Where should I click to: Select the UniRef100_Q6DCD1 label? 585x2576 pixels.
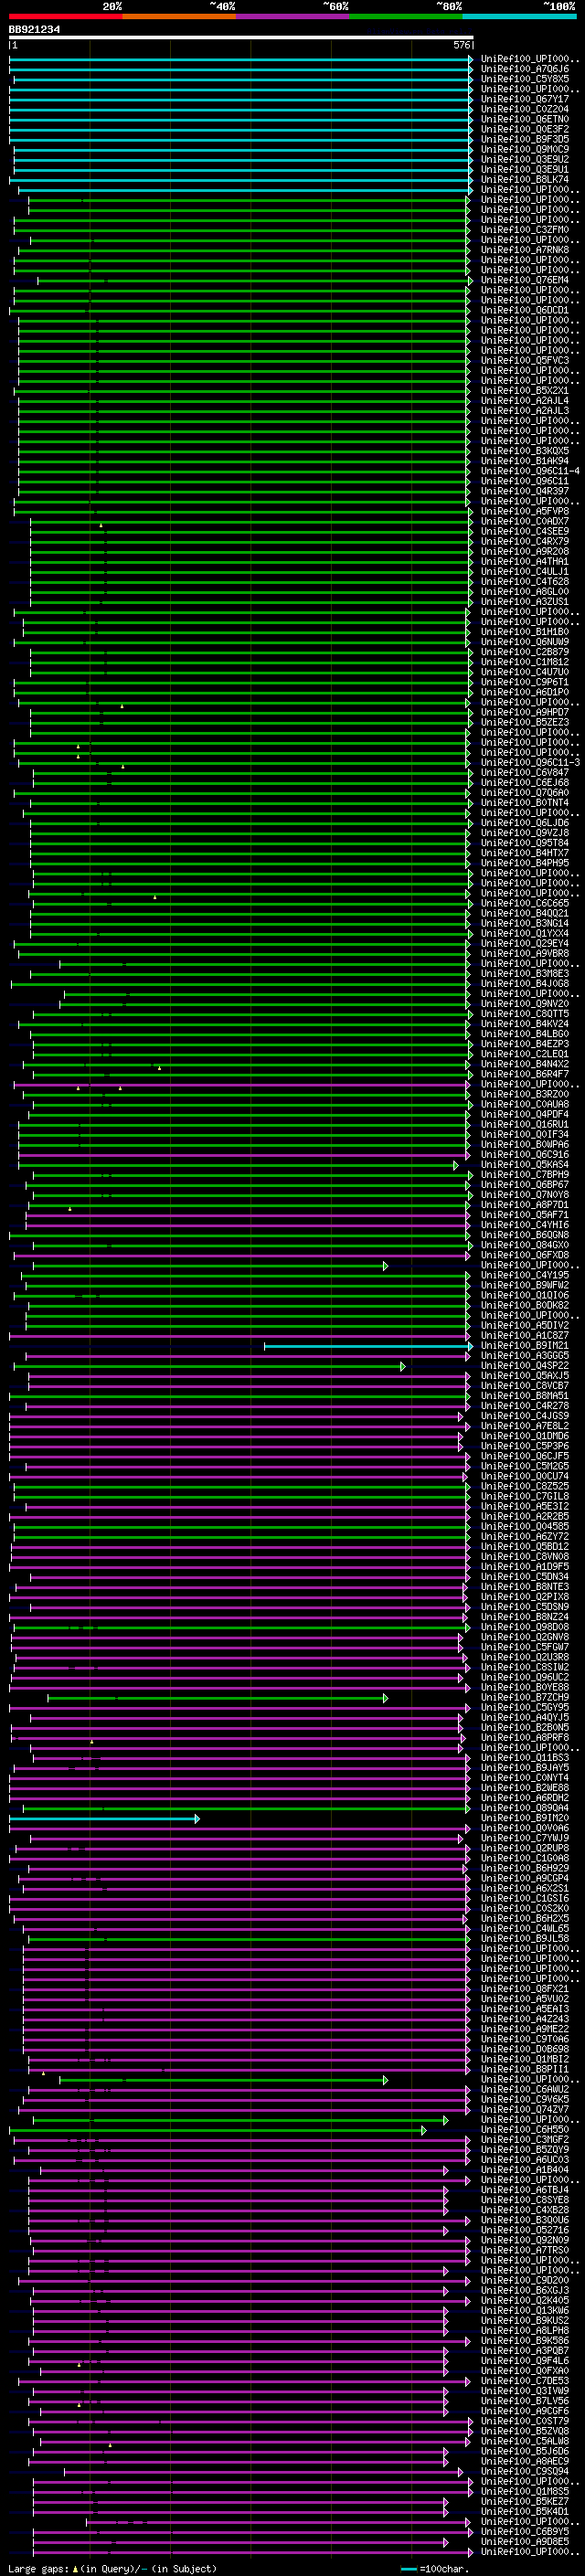[525, 310]
